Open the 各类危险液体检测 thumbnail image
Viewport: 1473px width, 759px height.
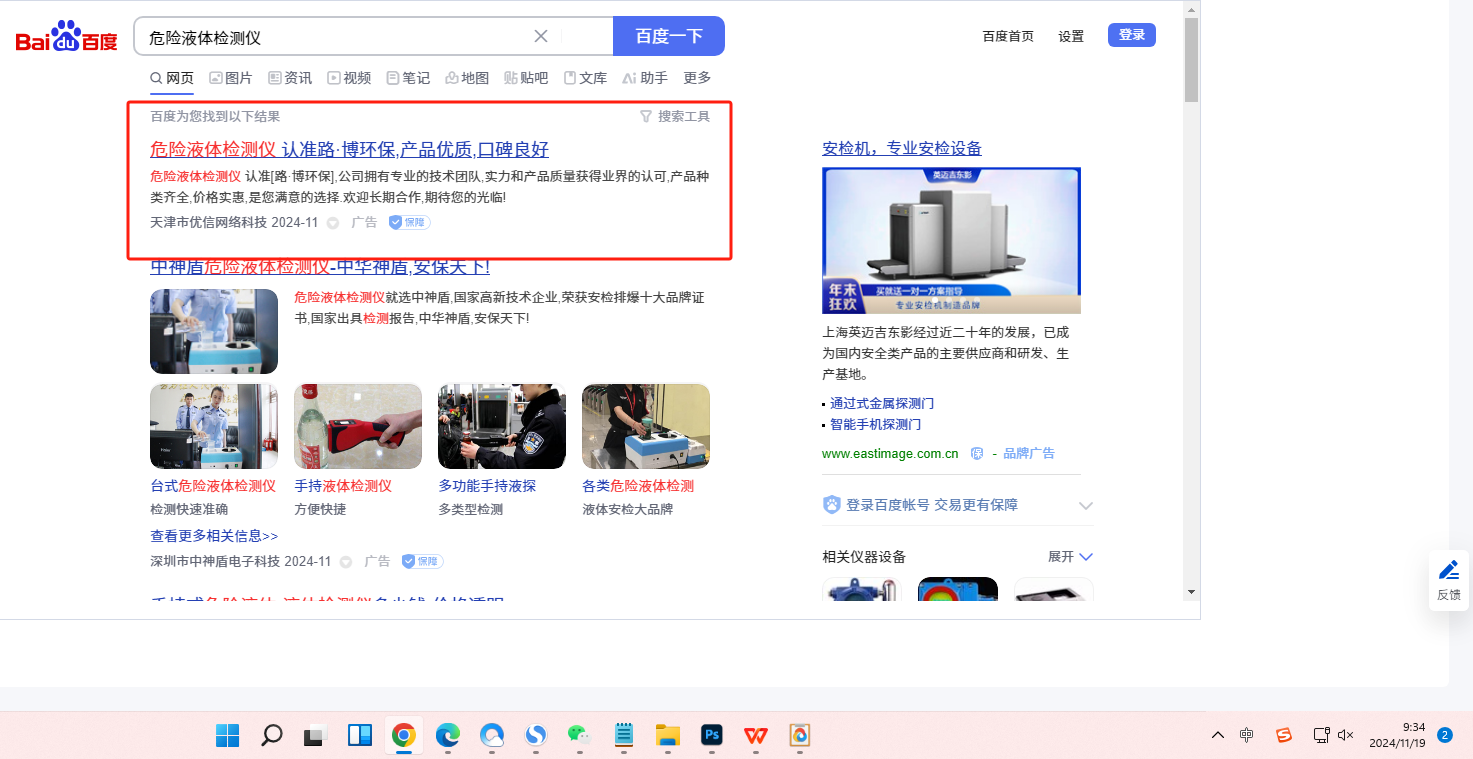click(x=646, y=426)
